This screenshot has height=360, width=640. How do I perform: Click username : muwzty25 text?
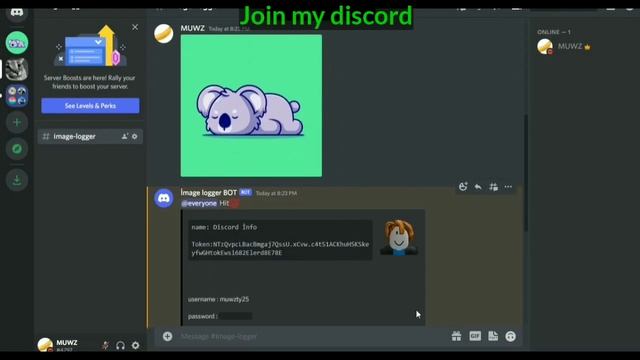[218, 299]
